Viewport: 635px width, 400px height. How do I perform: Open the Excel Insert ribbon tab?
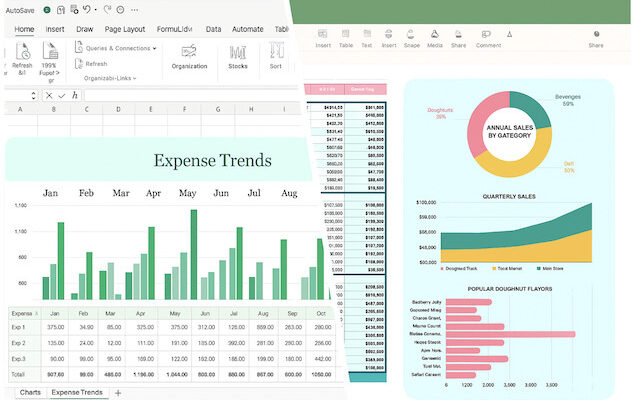point(55,29)
